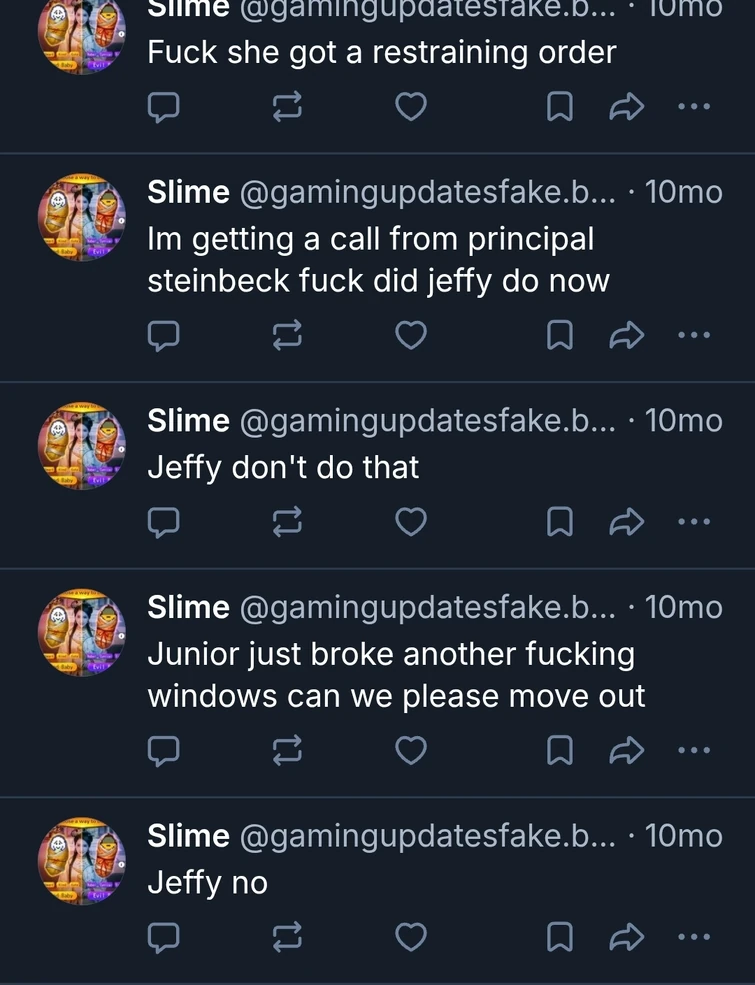This screenshot has height=985, width=755.
Task: Open the 'Jeffy don't do that' post text
Action: tap(283, 467)
